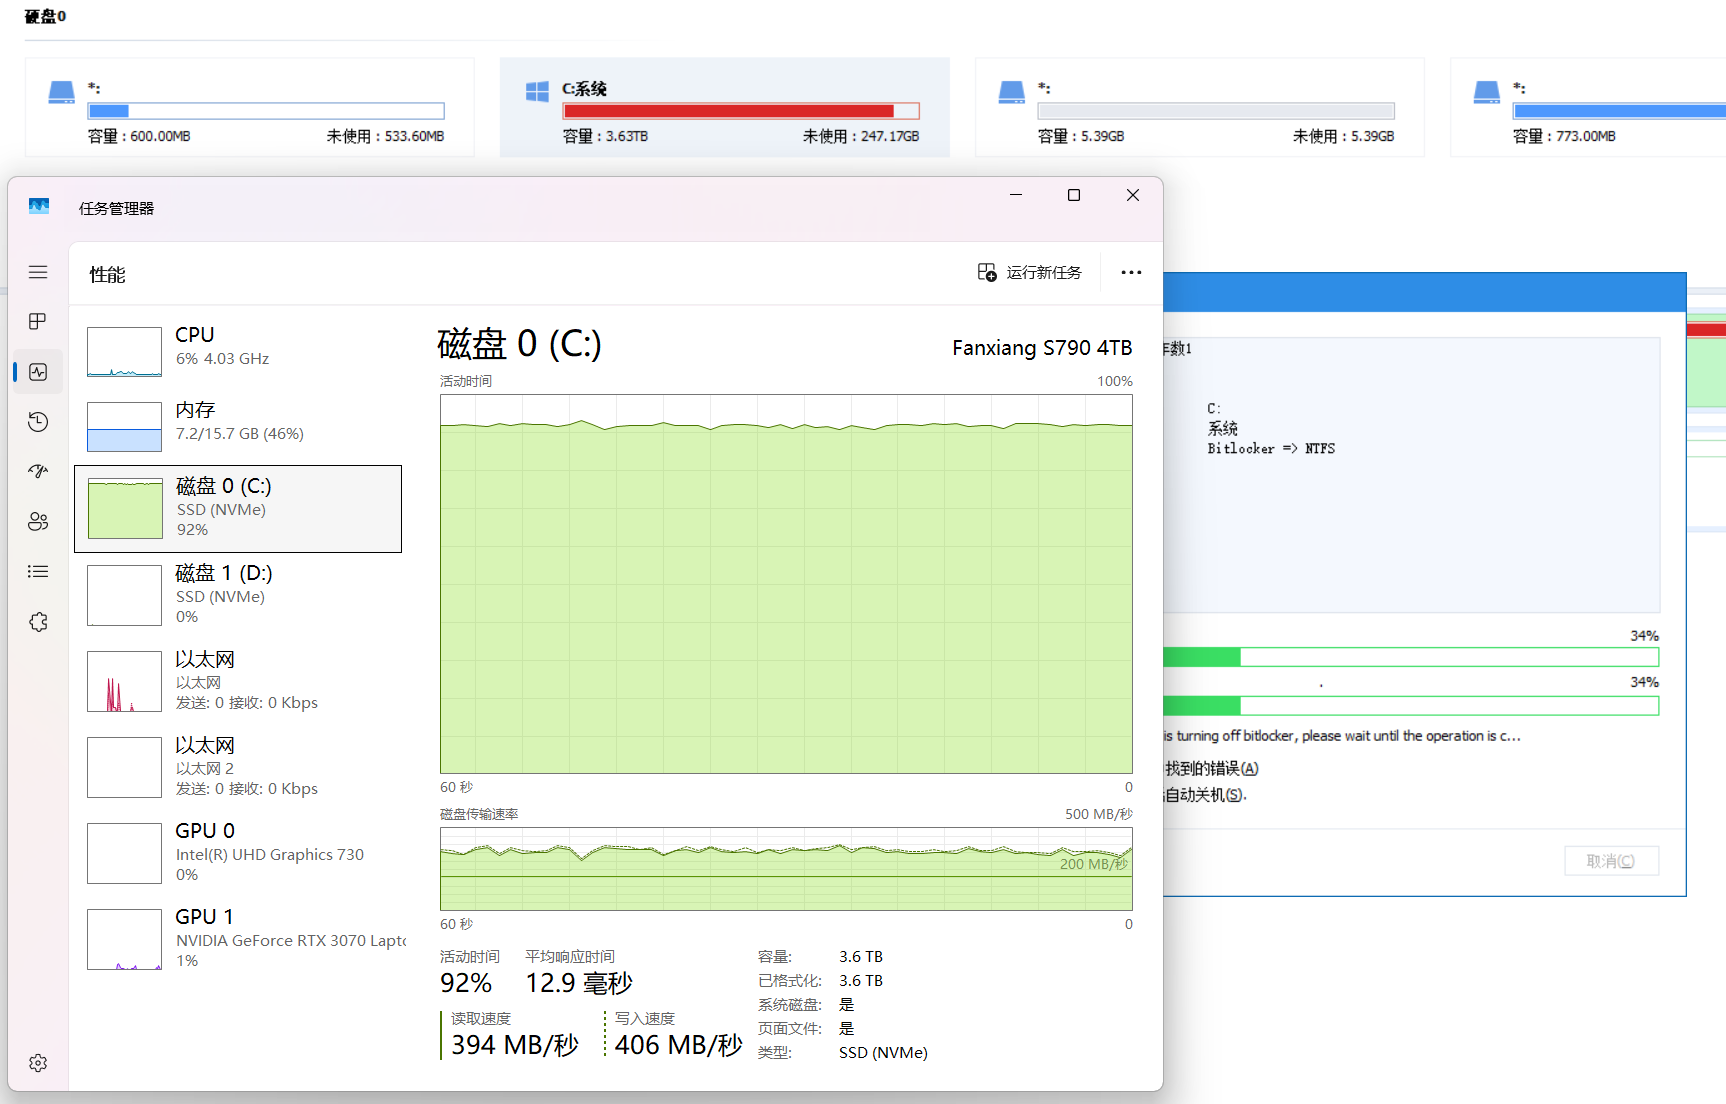Minimize the Task Manager window

pos(1016,195)
